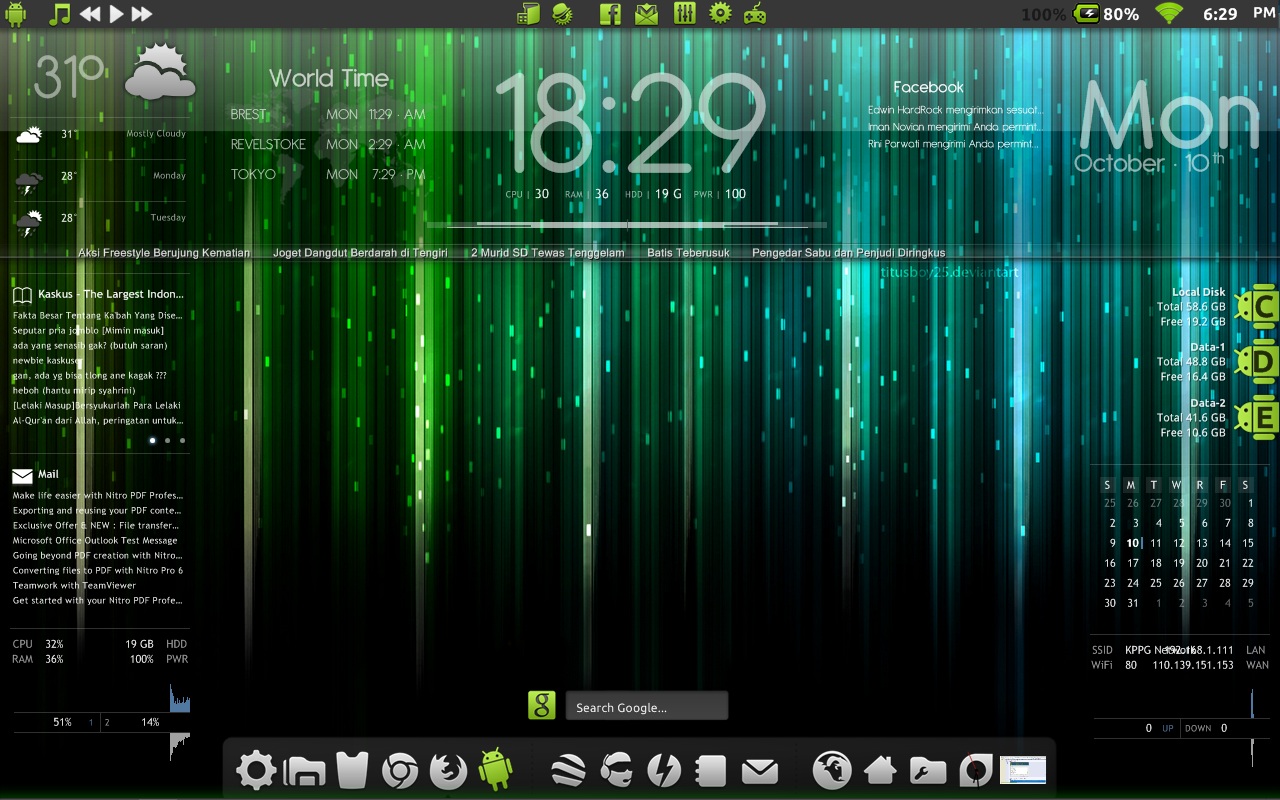Screen dimensions: 1280x800
Task: Open headline Batis Teberusuk
Action: [688, 253]
